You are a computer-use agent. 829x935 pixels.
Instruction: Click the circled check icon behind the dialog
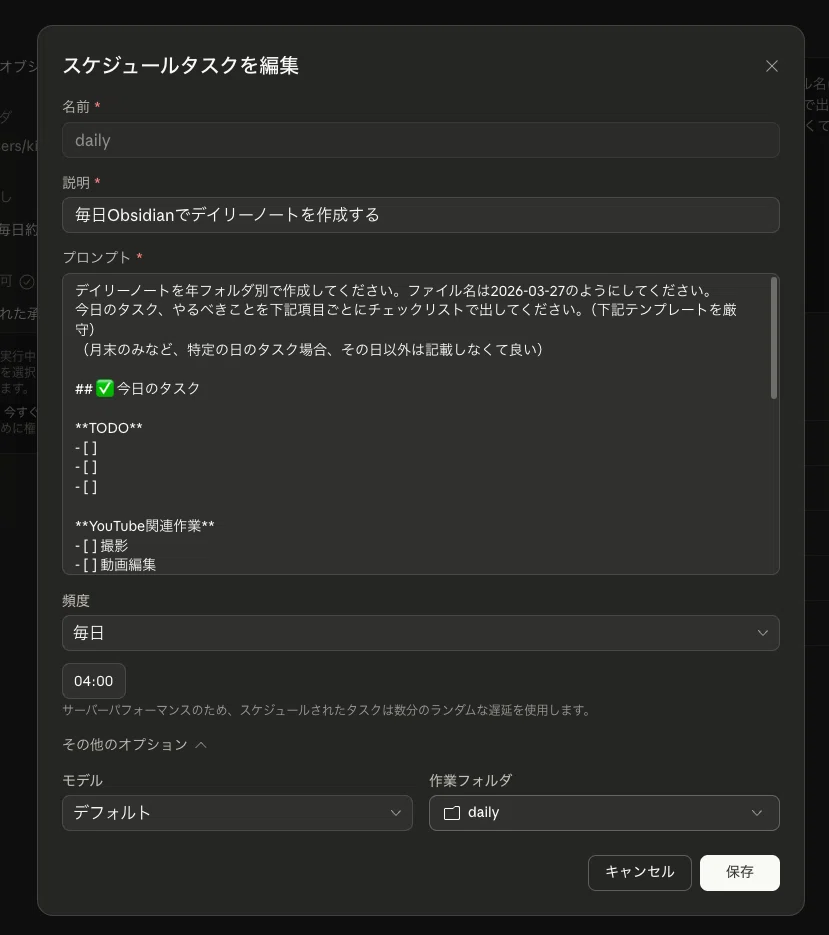(27, 282)
